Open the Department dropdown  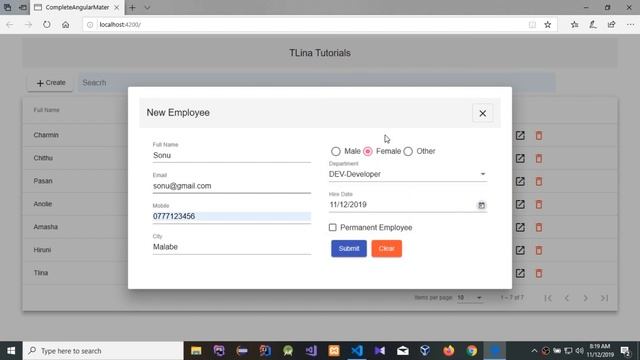tap(408, 174)
